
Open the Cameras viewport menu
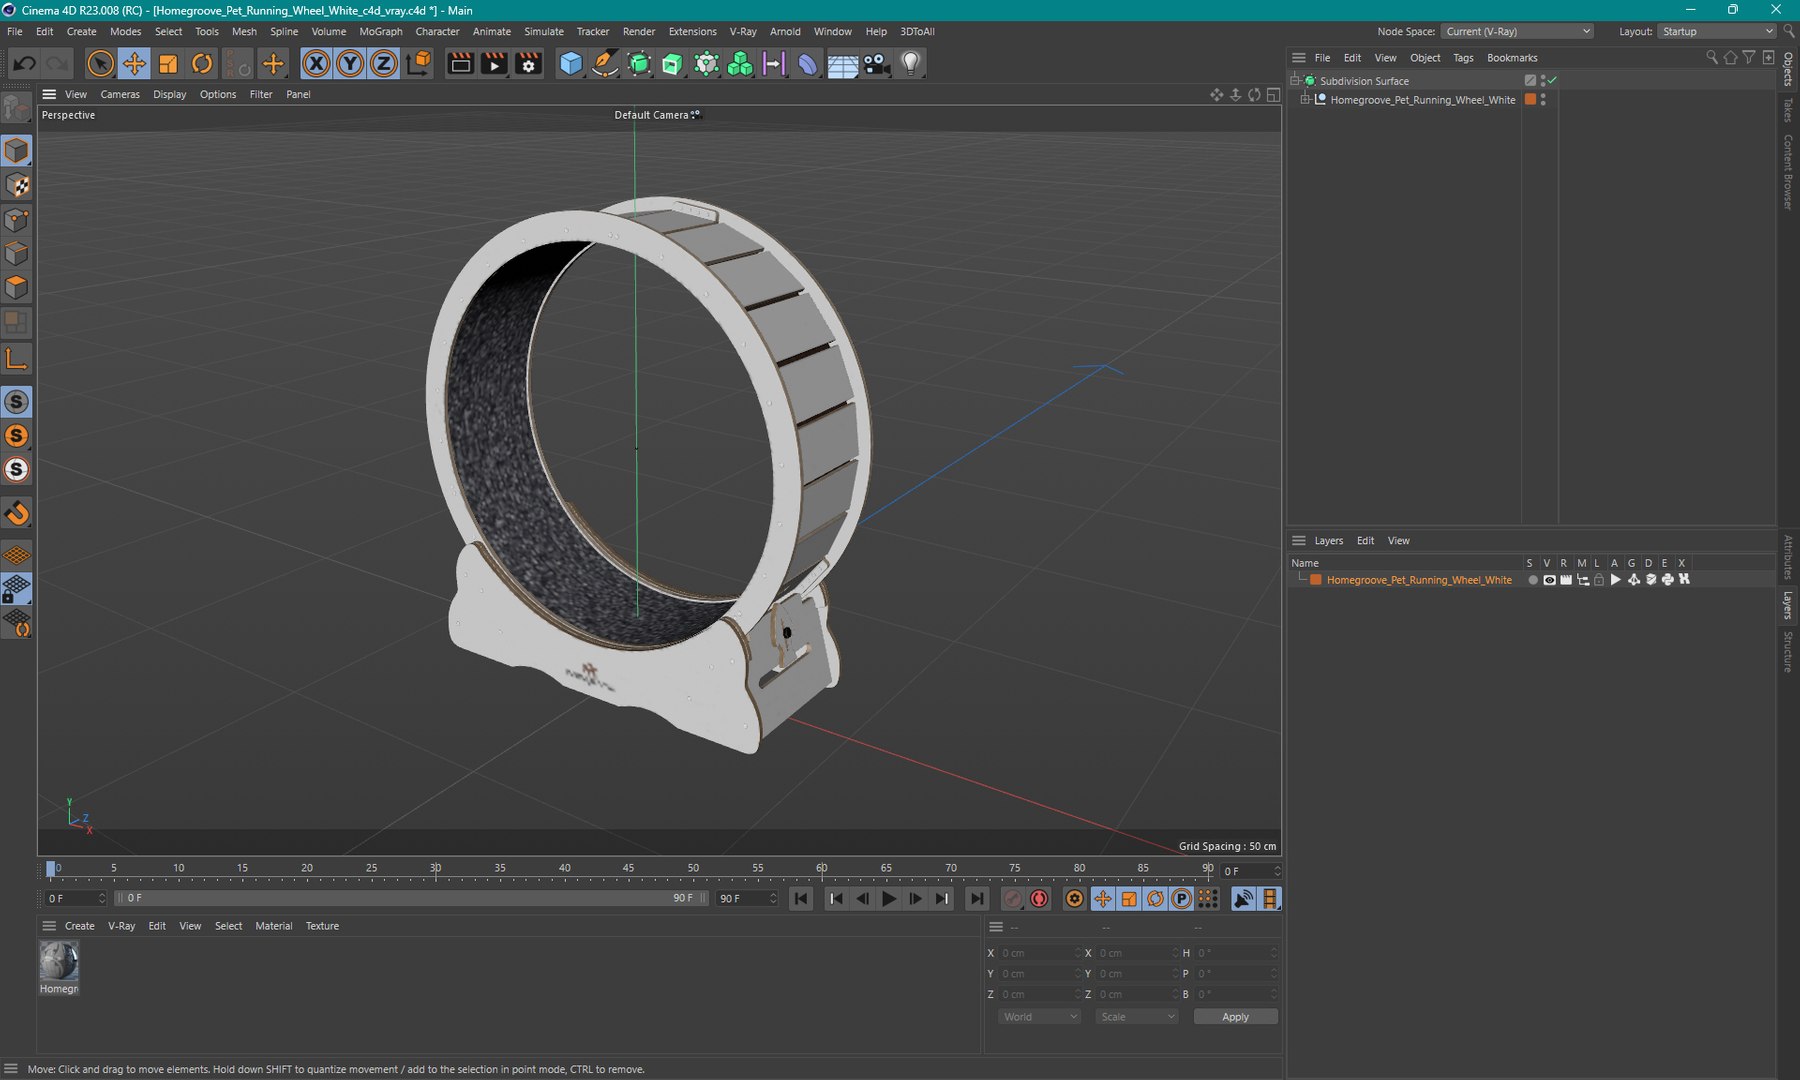[120, 94]
